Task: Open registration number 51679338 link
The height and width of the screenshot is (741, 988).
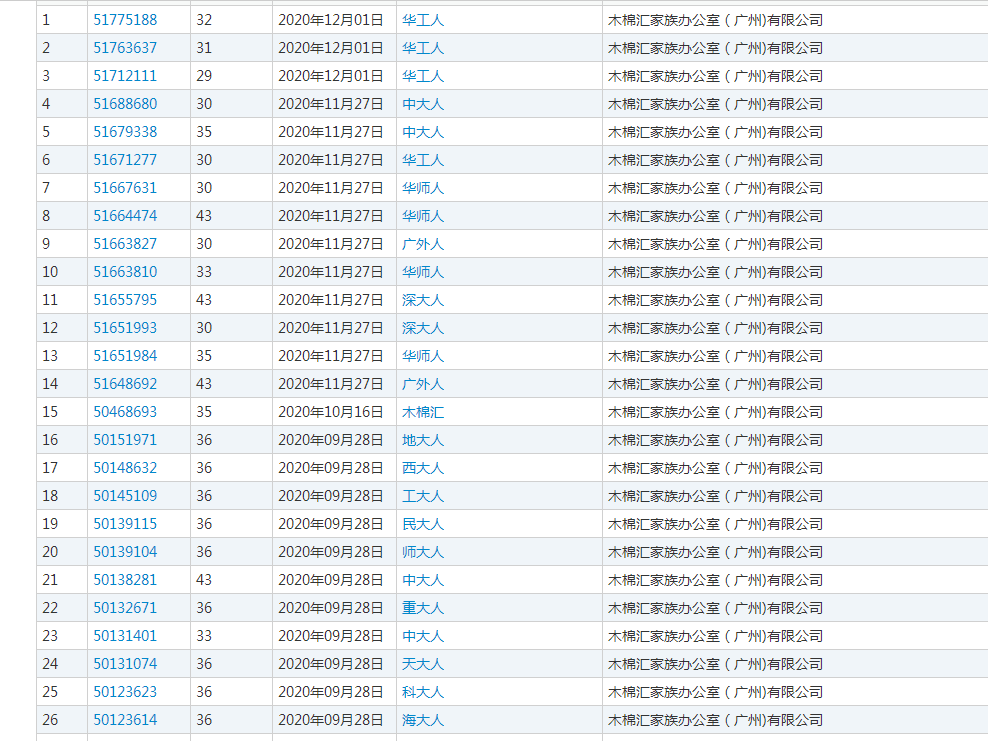Action: point(125,132)
